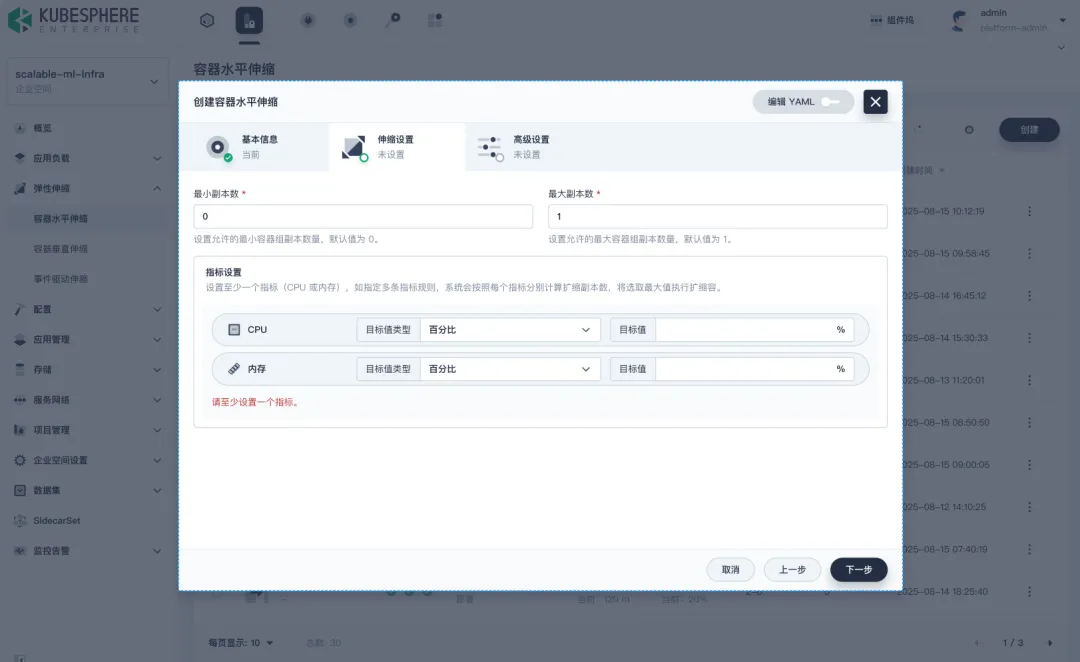Click the 基本信息 step icon
1080x662 pixels.
218,147
